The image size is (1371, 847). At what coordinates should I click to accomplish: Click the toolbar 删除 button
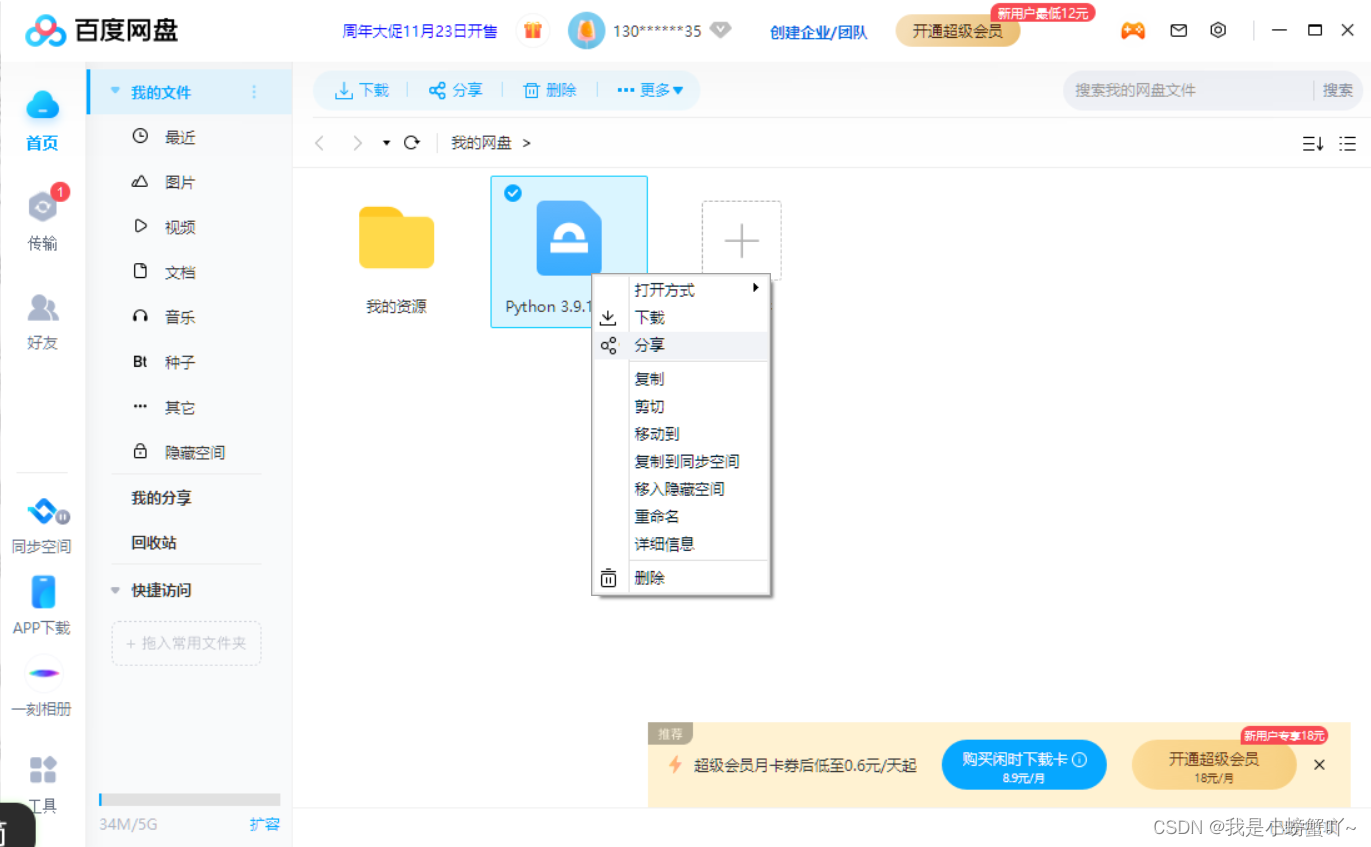(x=550, y=90)
